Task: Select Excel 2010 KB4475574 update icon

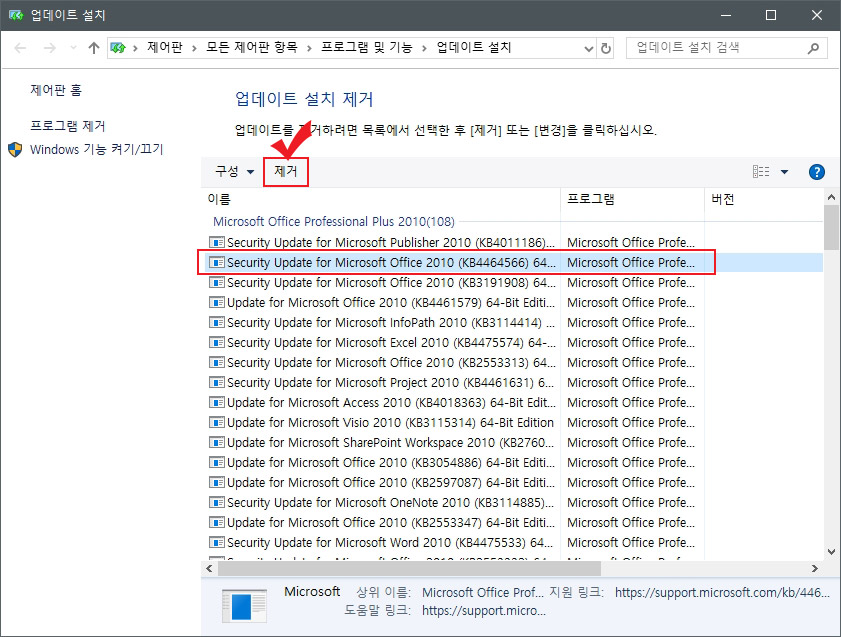Action: coord(217,343)
